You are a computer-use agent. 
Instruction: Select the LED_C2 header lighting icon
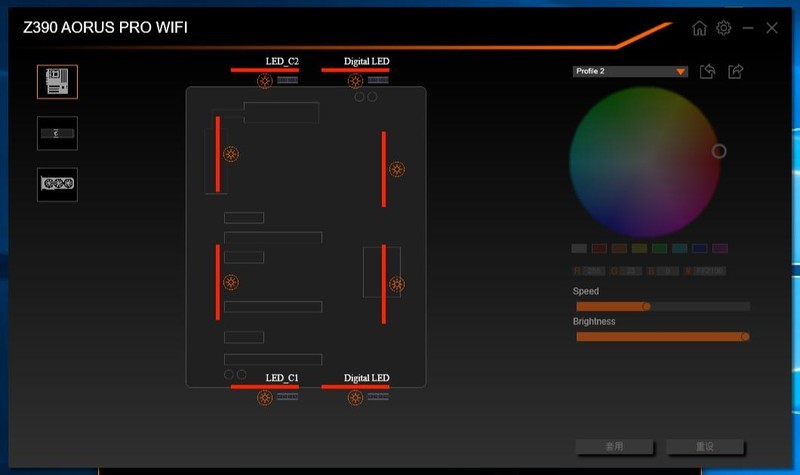[264, 81]
